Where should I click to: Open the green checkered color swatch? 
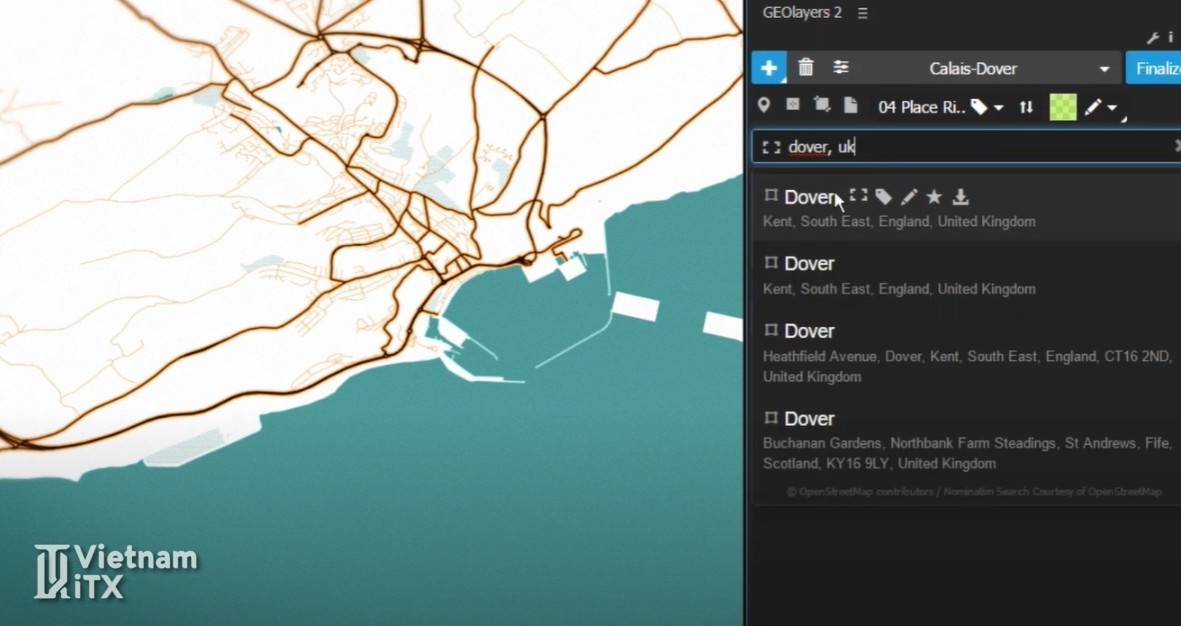pos(1063,107)
